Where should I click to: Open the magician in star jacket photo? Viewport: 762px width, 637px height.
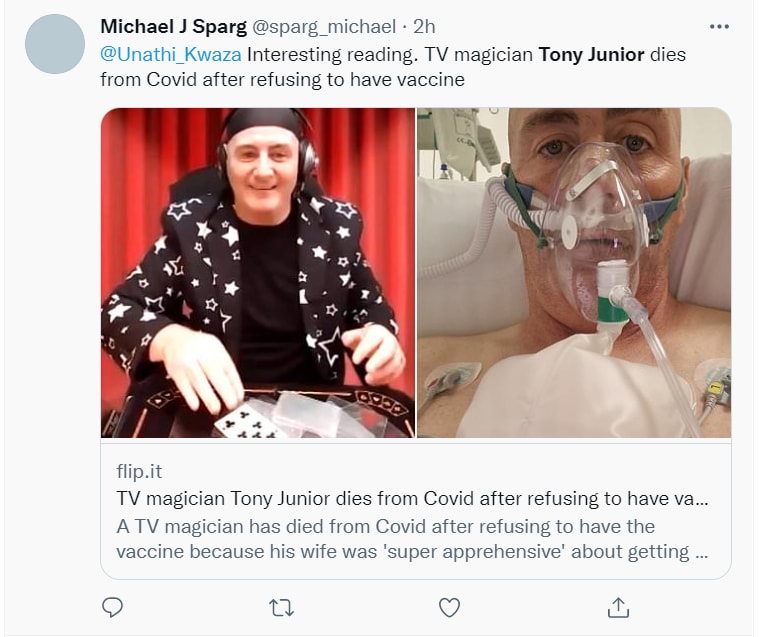(258, 272)
